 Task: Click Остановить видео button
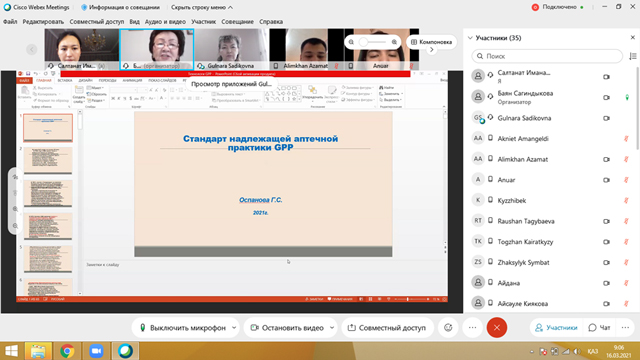(x=287, y=328)
